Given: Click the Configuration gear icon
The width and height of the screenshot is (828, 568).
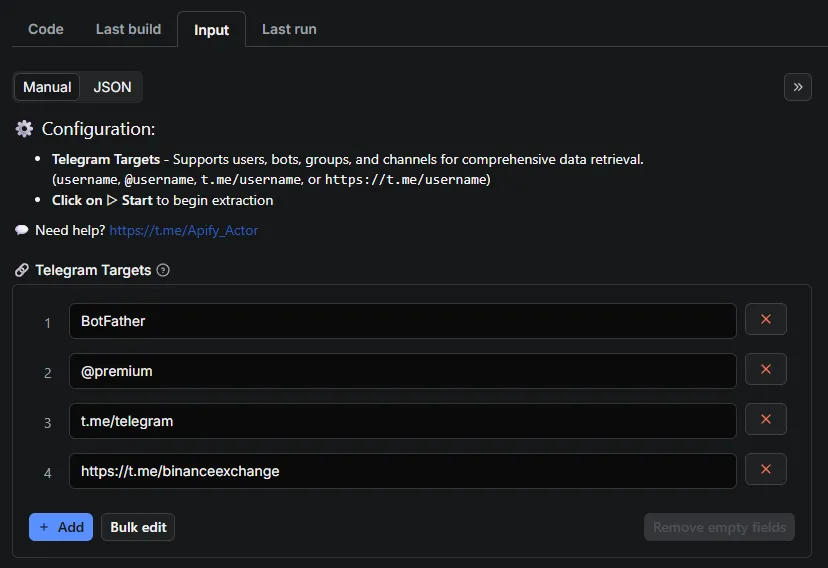Looking at the screenshot, I should (x=24, y=129).
